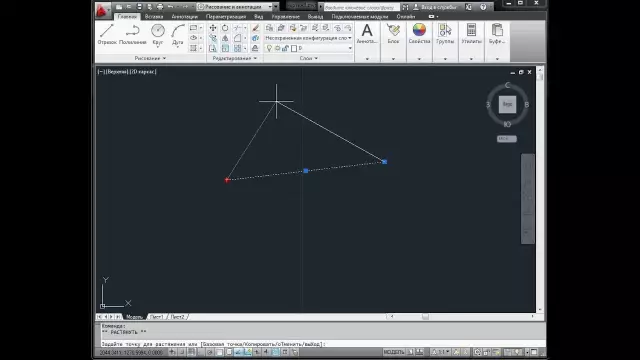Viewport: 640px width, 360px height.
Task: Switch to the Вставка ribbon tab
Action: pyautogui.click(x=154, y=17)
